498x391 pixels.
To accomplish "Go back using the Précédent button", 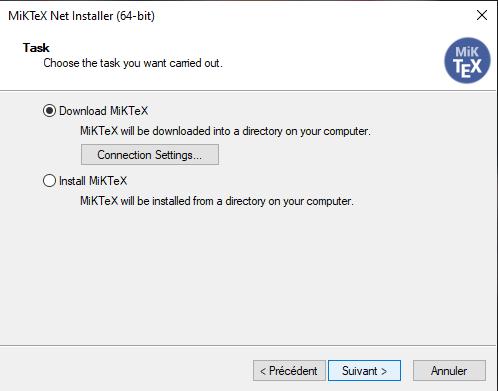I will 289,370.
